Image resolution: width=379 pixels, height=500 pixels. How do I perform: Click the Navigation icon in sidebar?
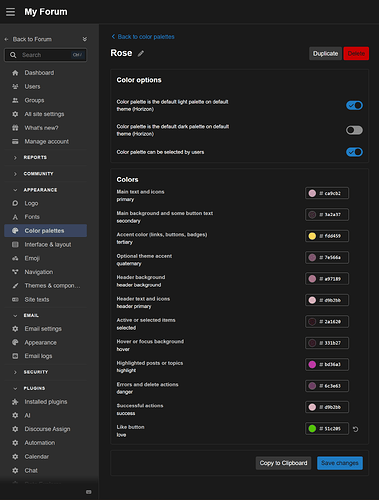pyautogui.click(x=15, y=272)
